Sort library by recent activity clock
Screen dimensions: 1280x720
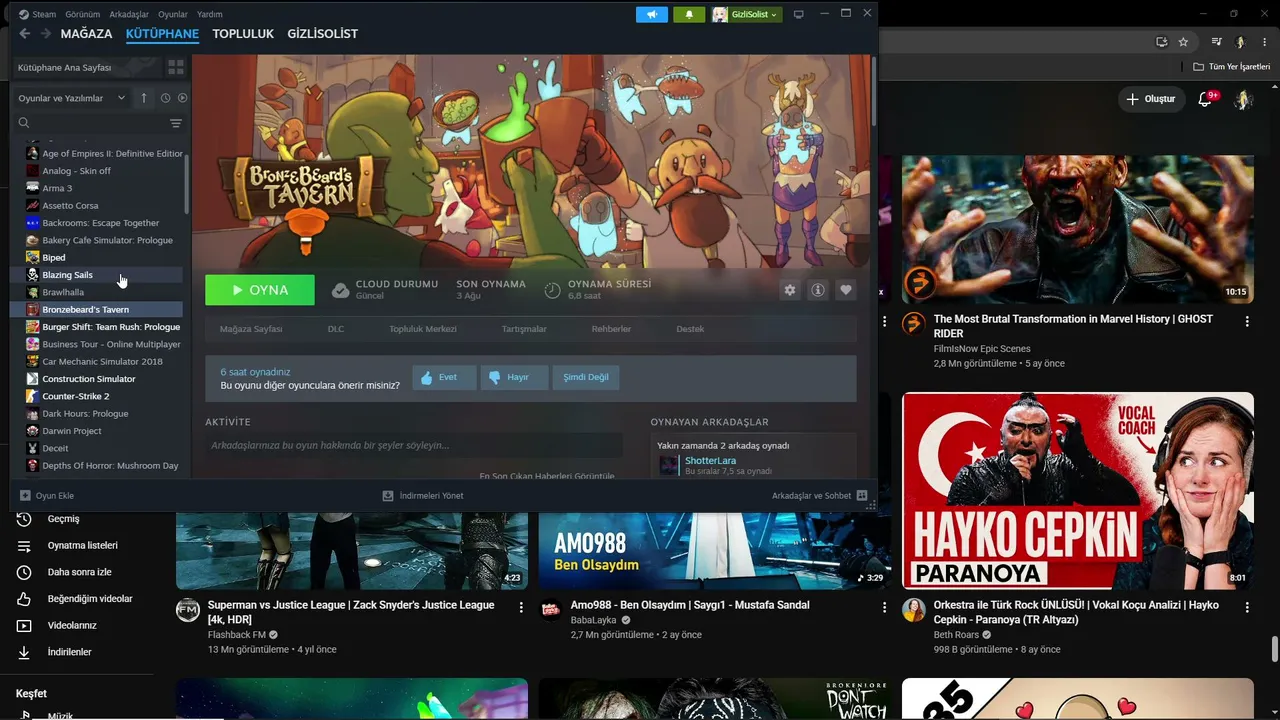pyautogui.click(x=165, y=98)
